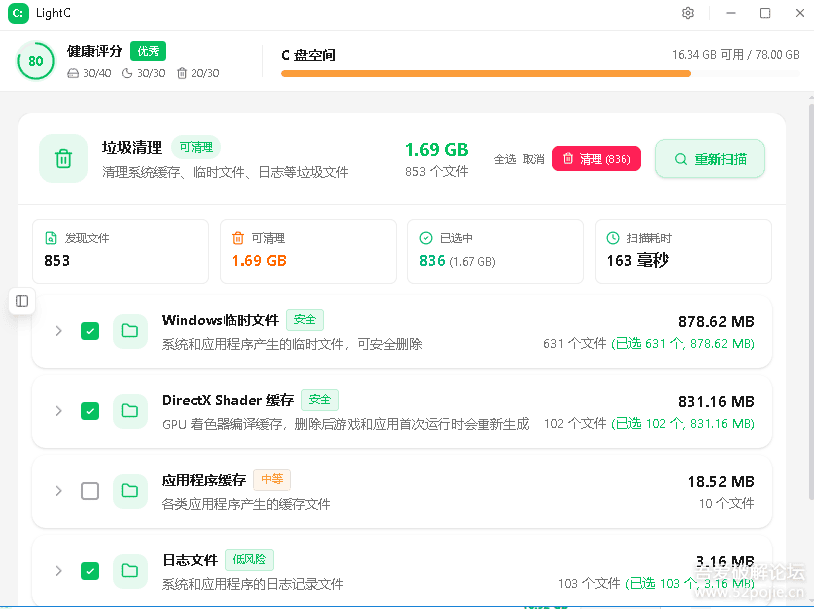Click the folder icon for 应用程序缓存

point(130,491)
